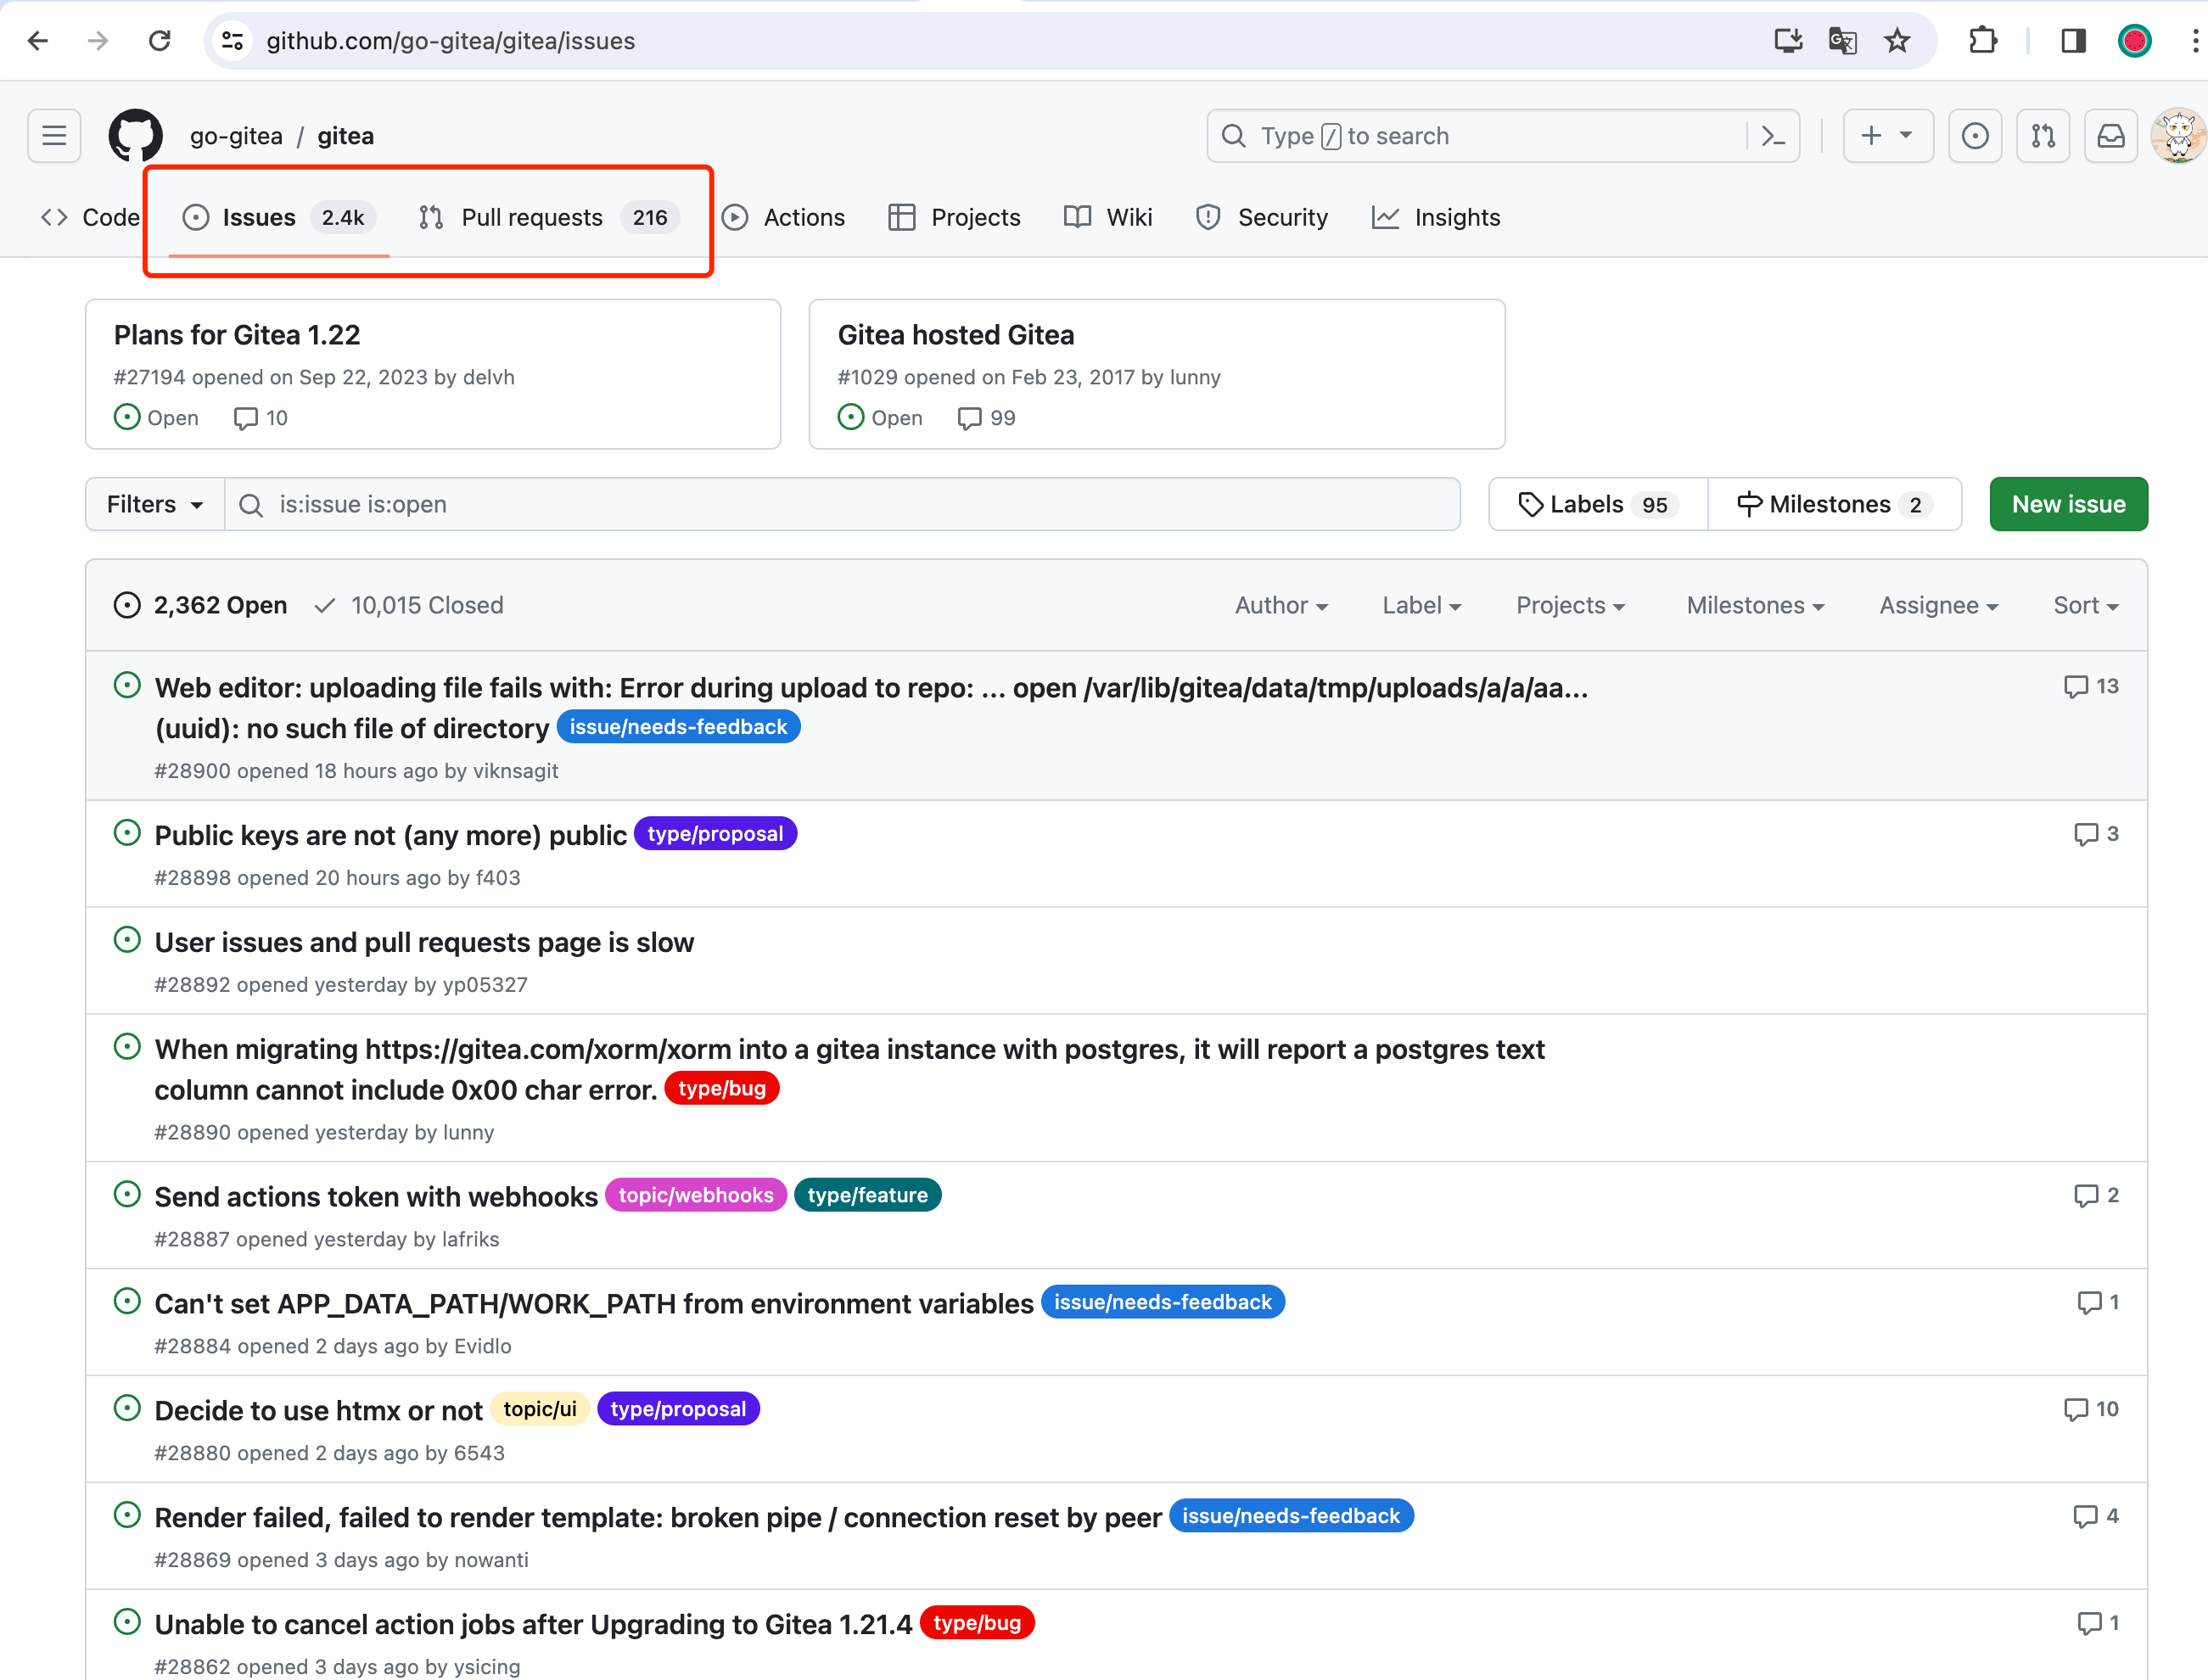Click comment count 4 on Render failed issue
This screenshot has width=2208, height=1680.
click(x=2096, y=1516)
